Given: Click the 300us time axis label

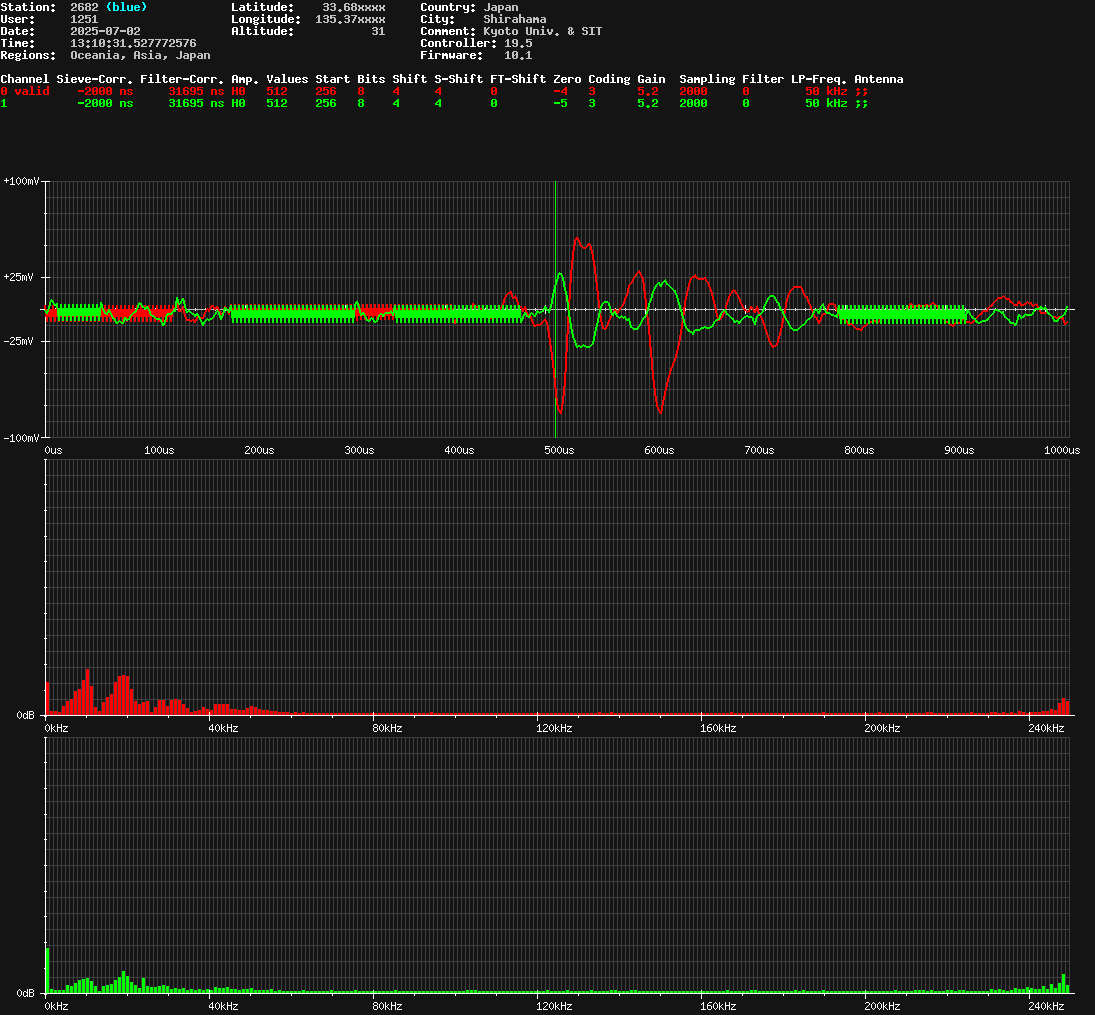Looking at the screenshot, I should click(359, 451).
